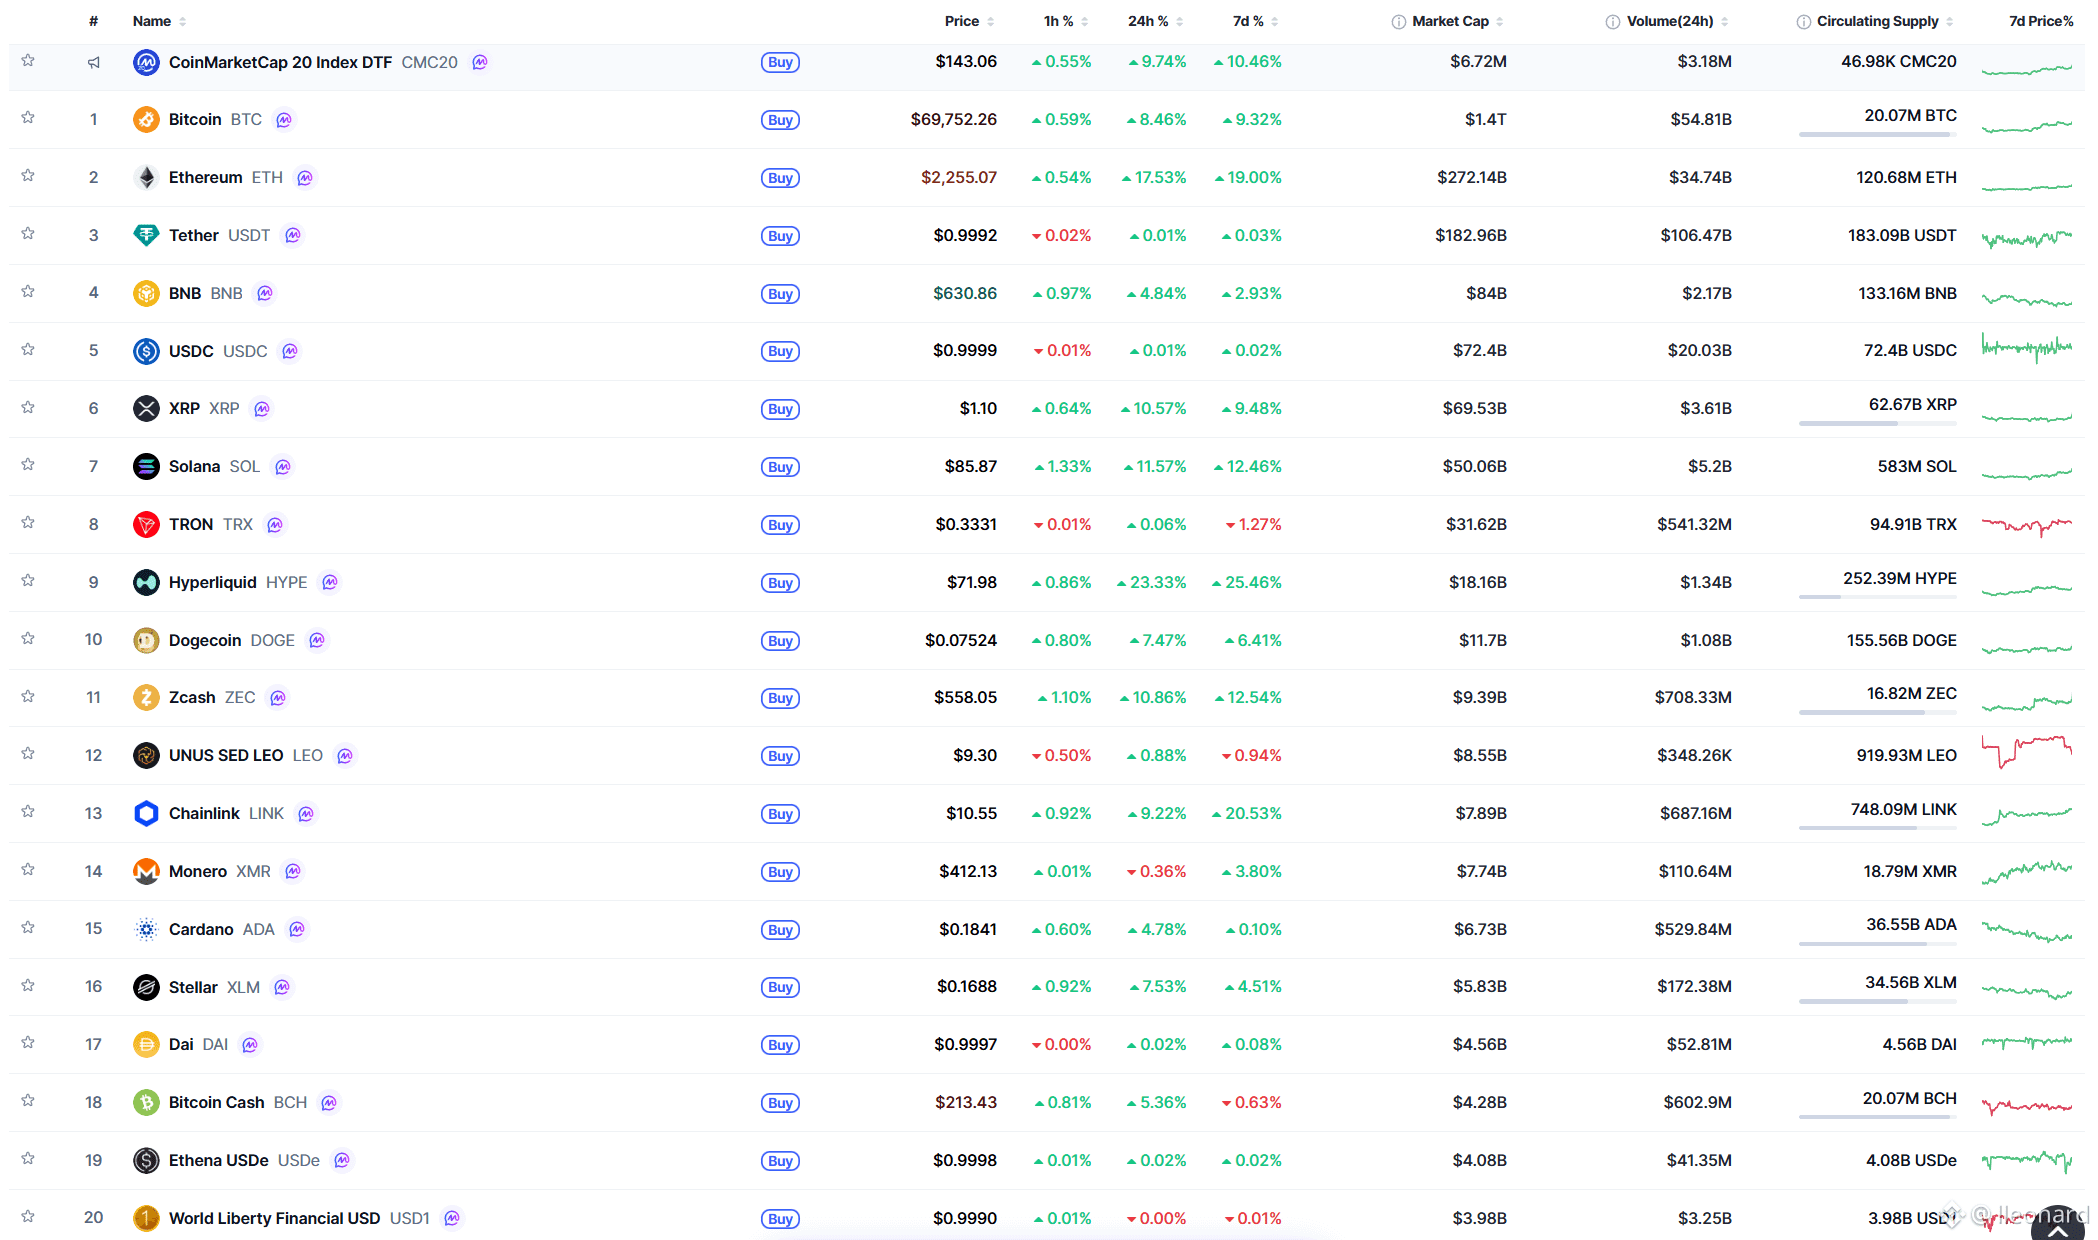Sort by Volume(24h) column

[x=1678, y=22]
